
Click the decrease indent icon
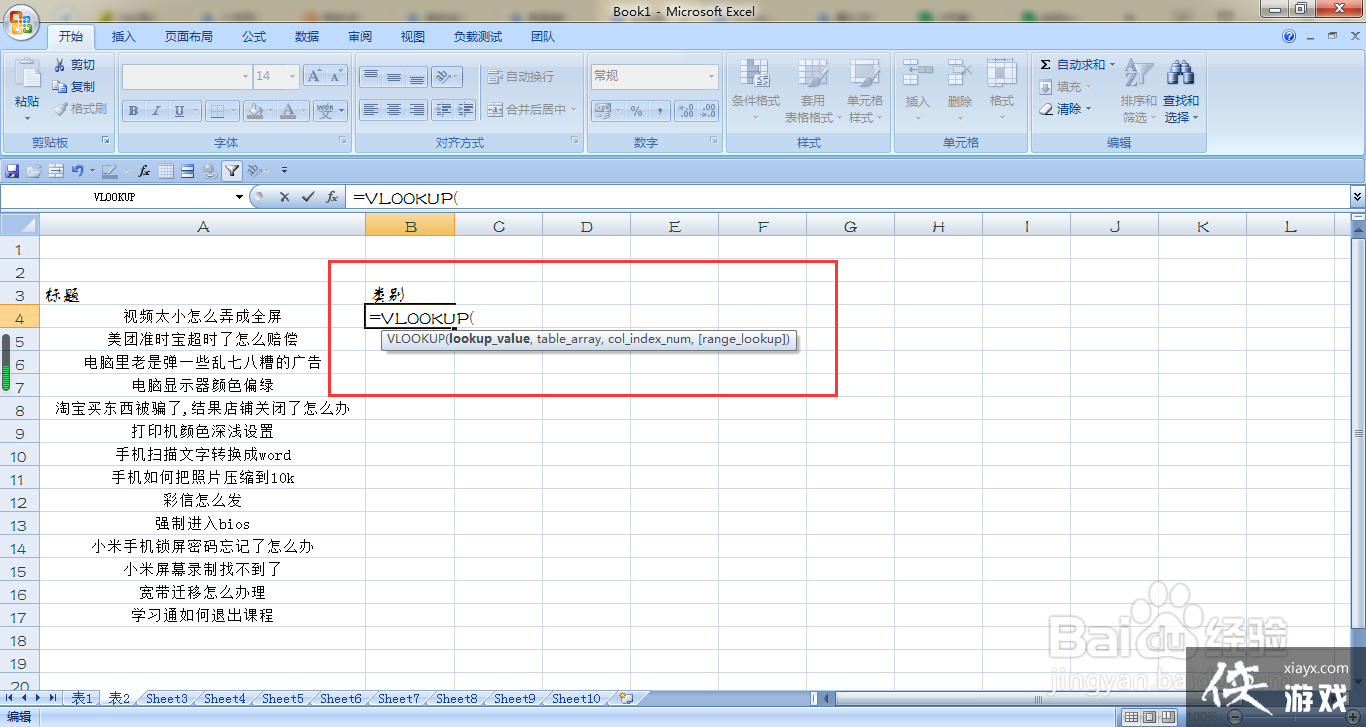tap(443, 110)
